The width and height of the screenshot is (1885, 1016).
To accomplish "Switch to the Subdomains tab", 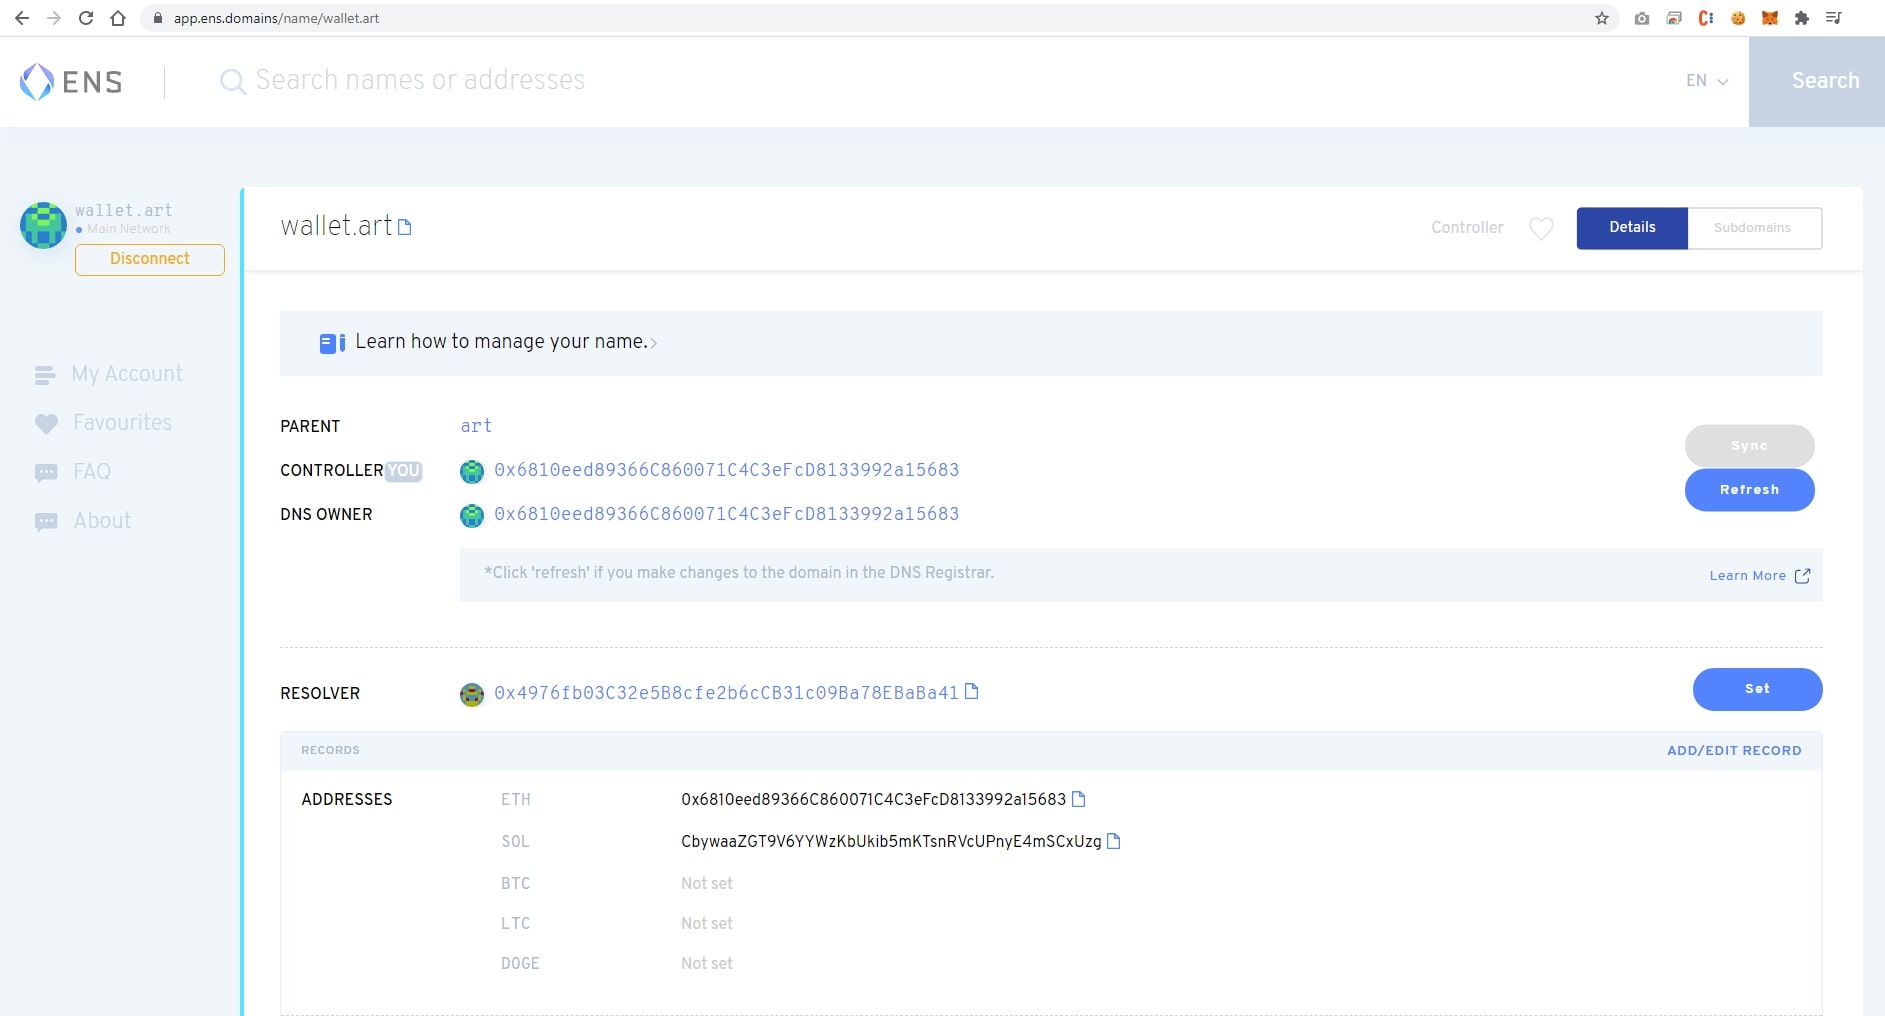I will [1753, 228].
